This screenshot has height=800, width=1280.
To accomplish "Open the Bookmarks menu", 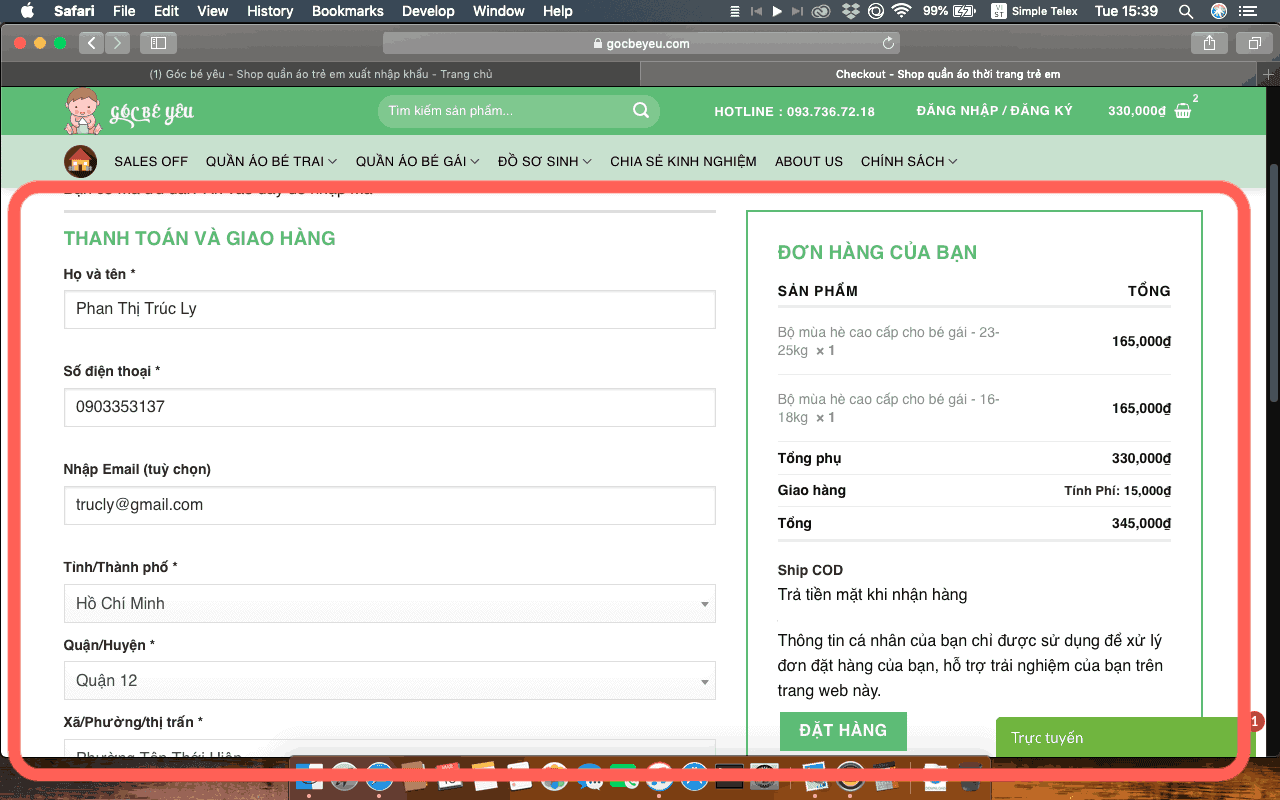I will point(347,11).
